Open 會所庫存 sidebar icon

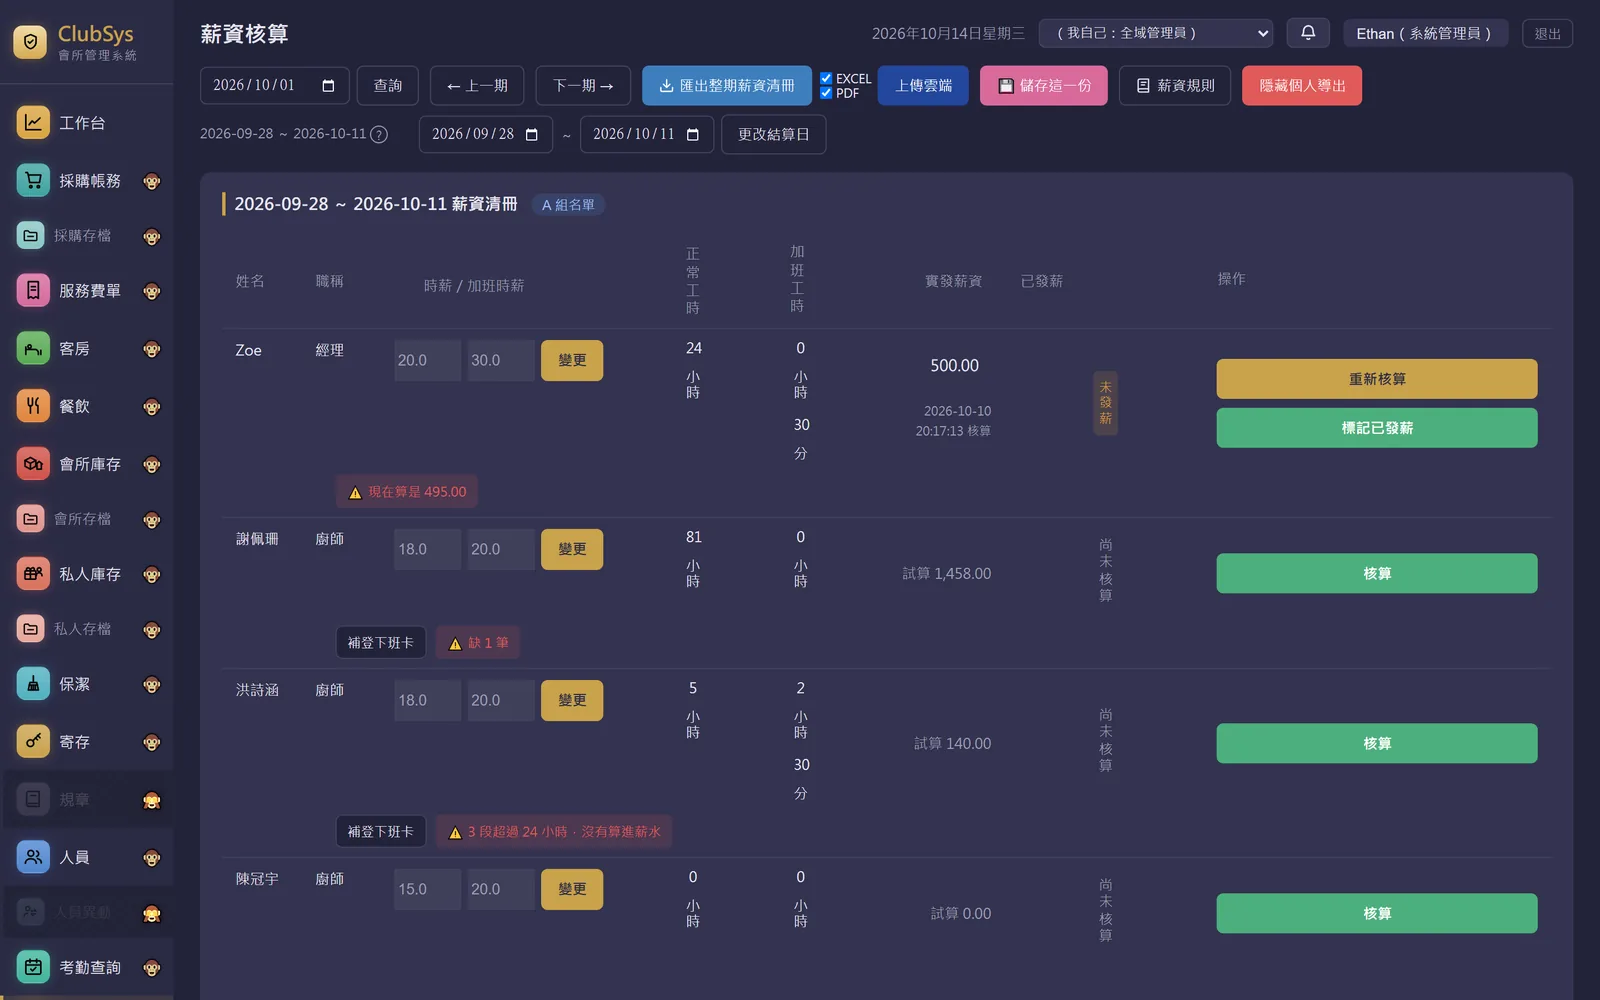(x=33, y=464)
